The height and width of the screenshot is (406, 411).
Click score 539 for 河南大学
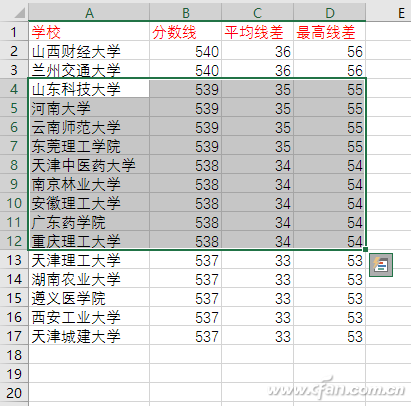tap(185, 108)
